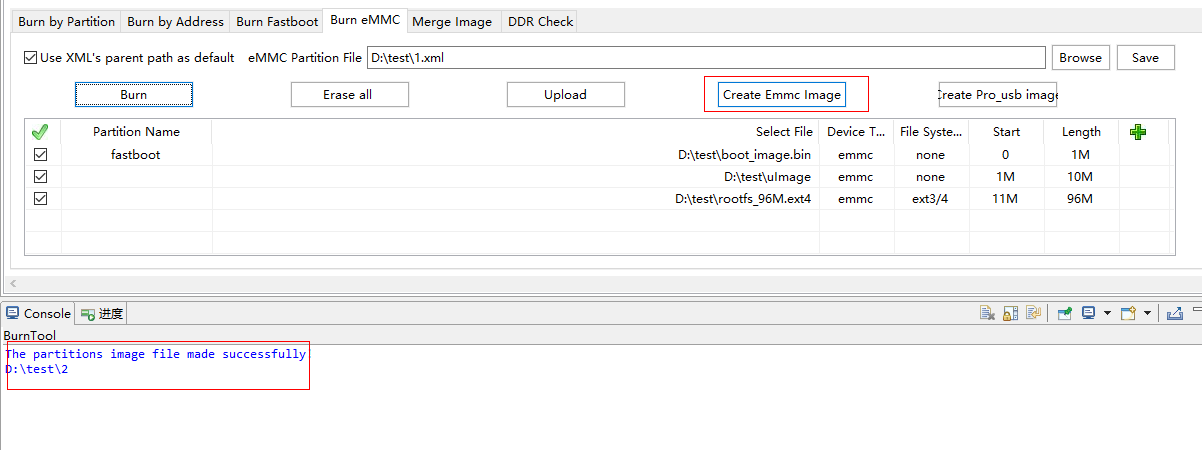This screenshot has width=1202, height=450.
Task: Open the dropdown arrow beside Open Console
Action: (x=1147, y=314)
